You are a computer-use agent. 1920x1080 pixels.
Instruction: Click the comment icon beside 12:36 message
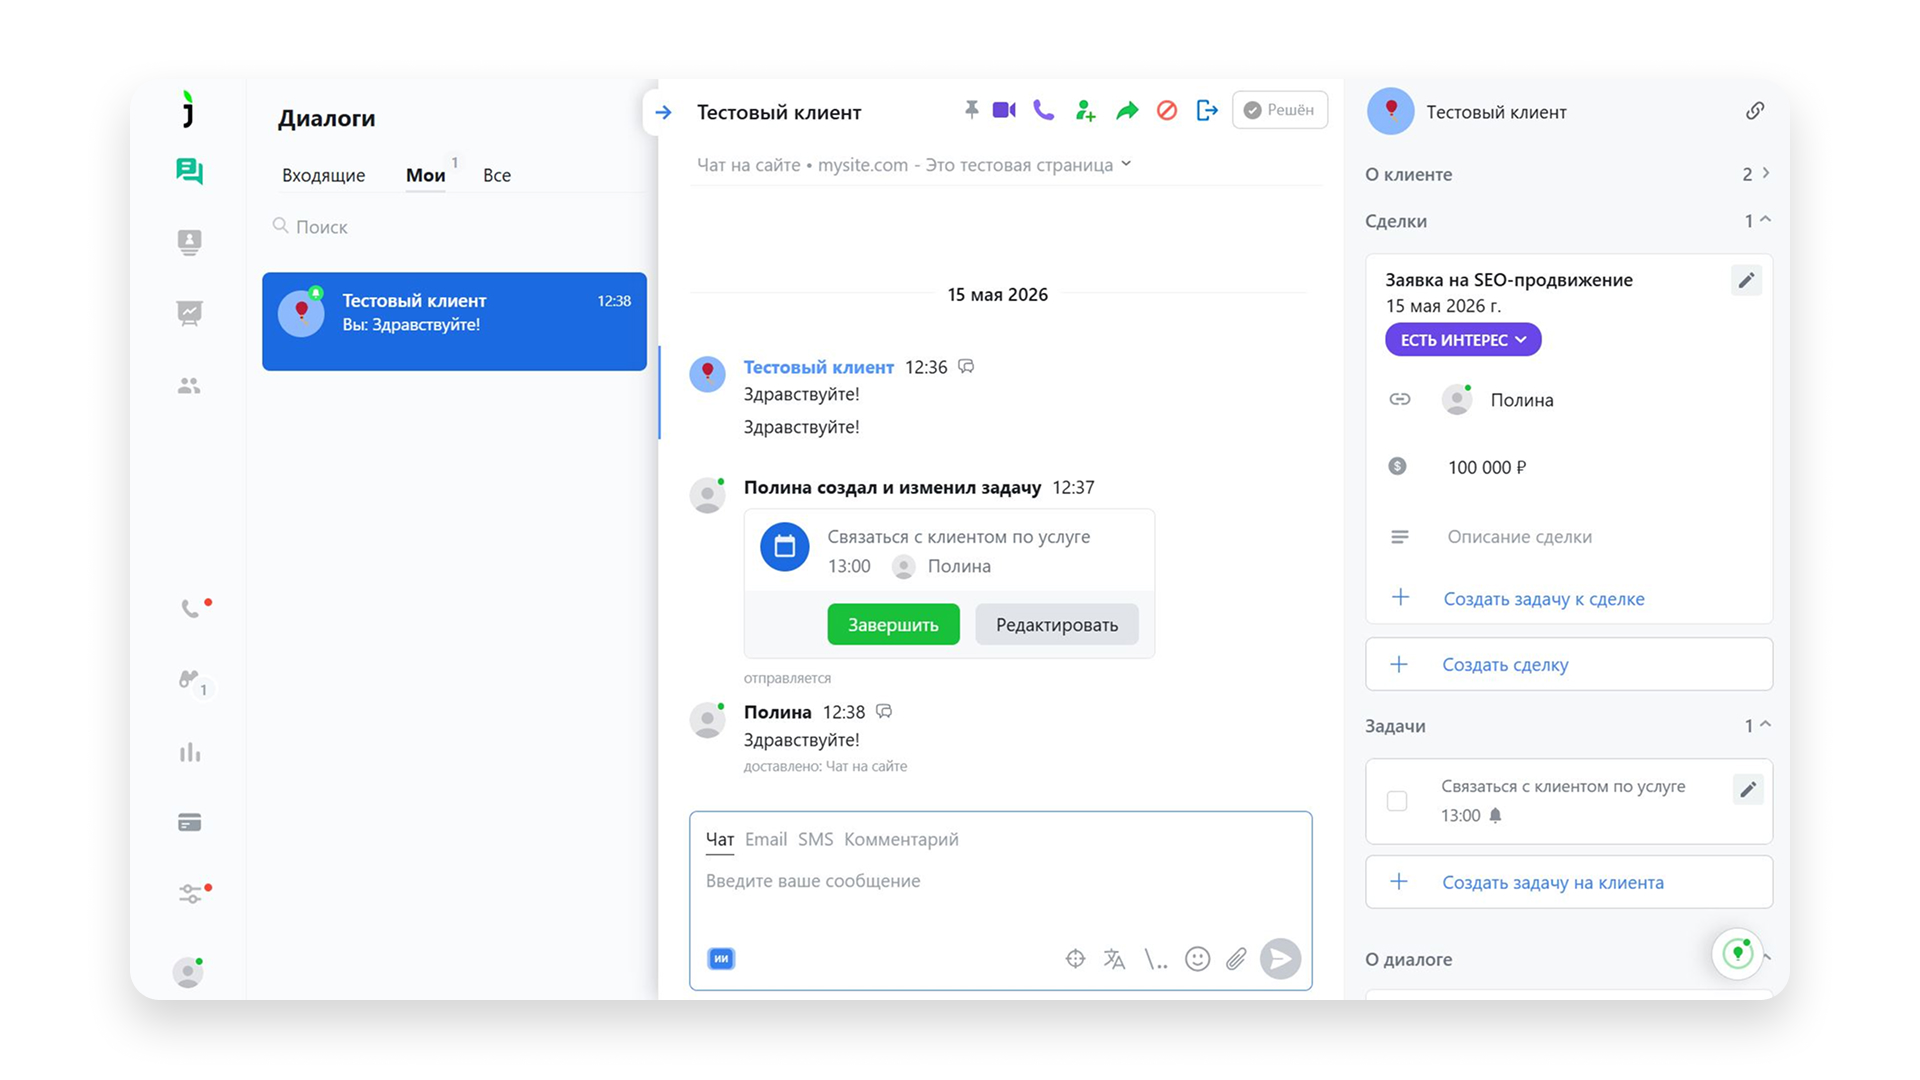[x=966, y=367]
